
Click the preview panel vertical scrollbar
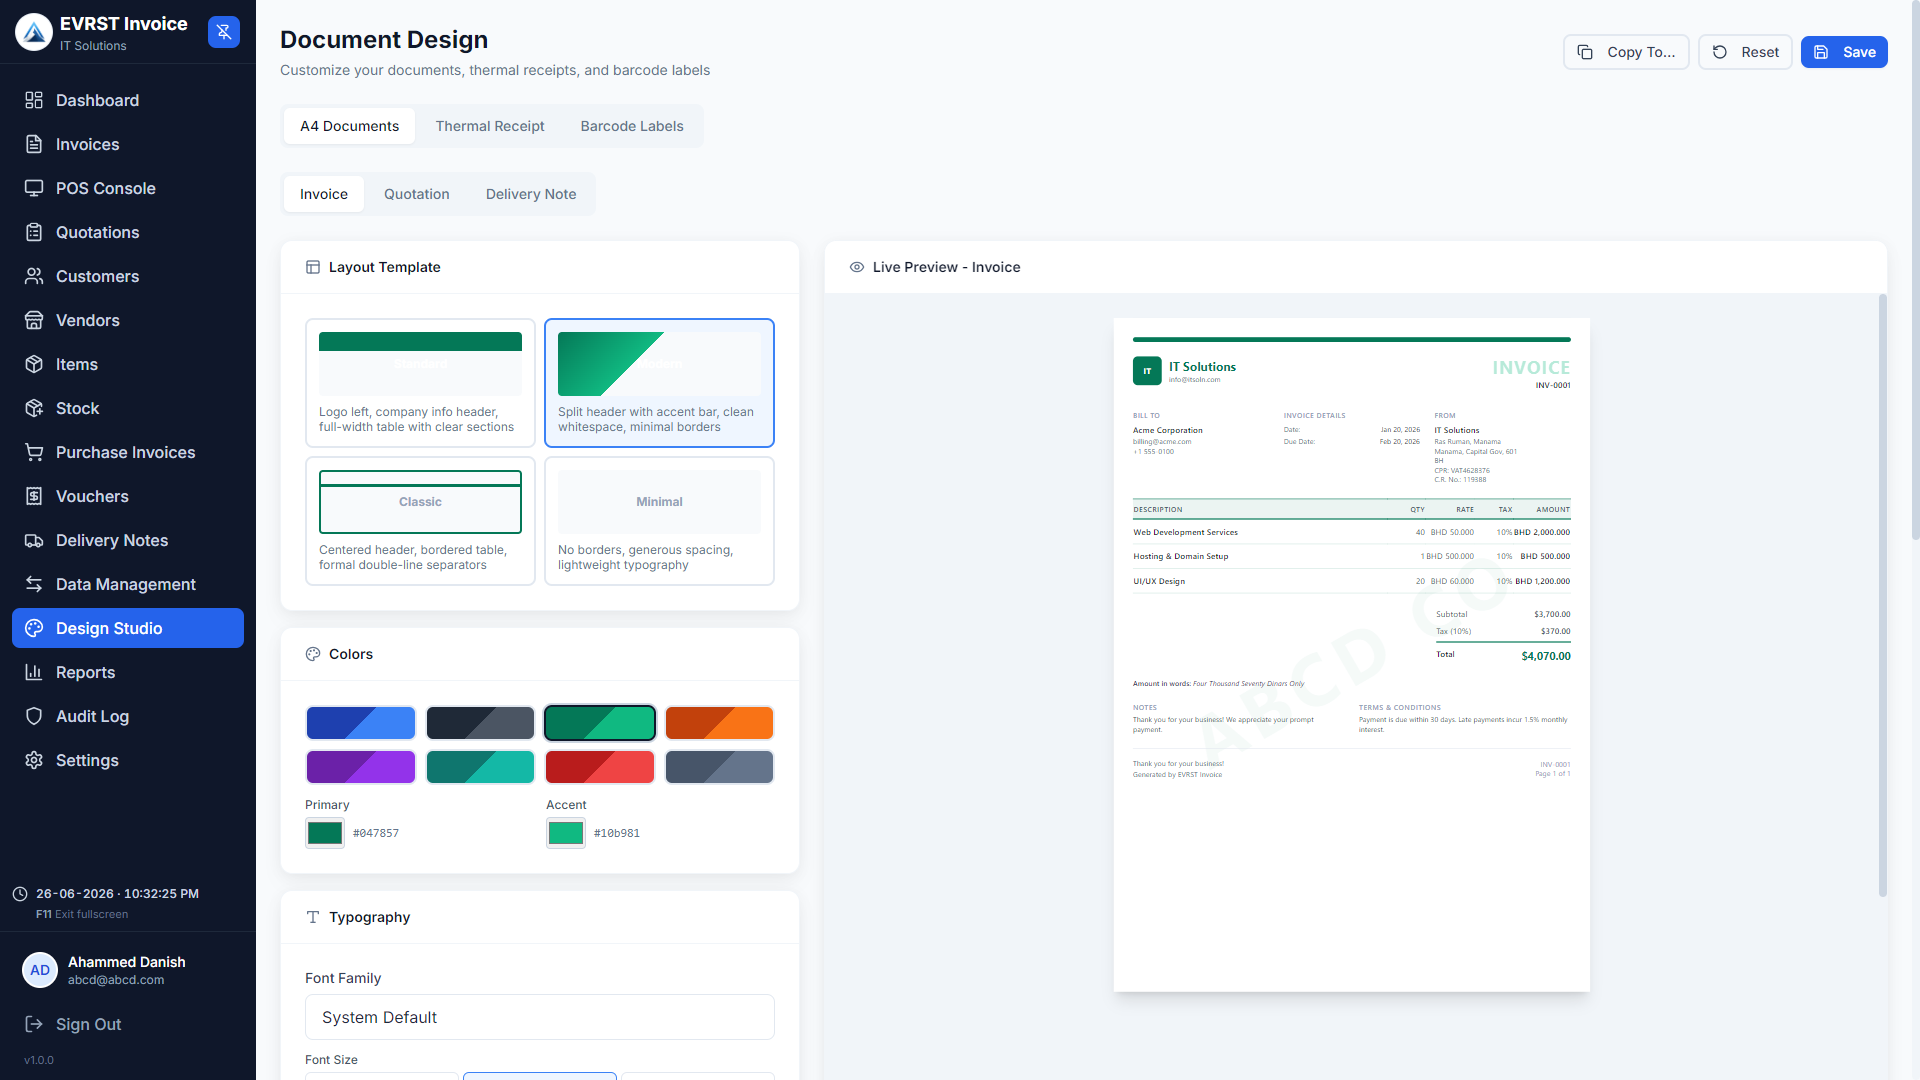(x=1882, y=595)
